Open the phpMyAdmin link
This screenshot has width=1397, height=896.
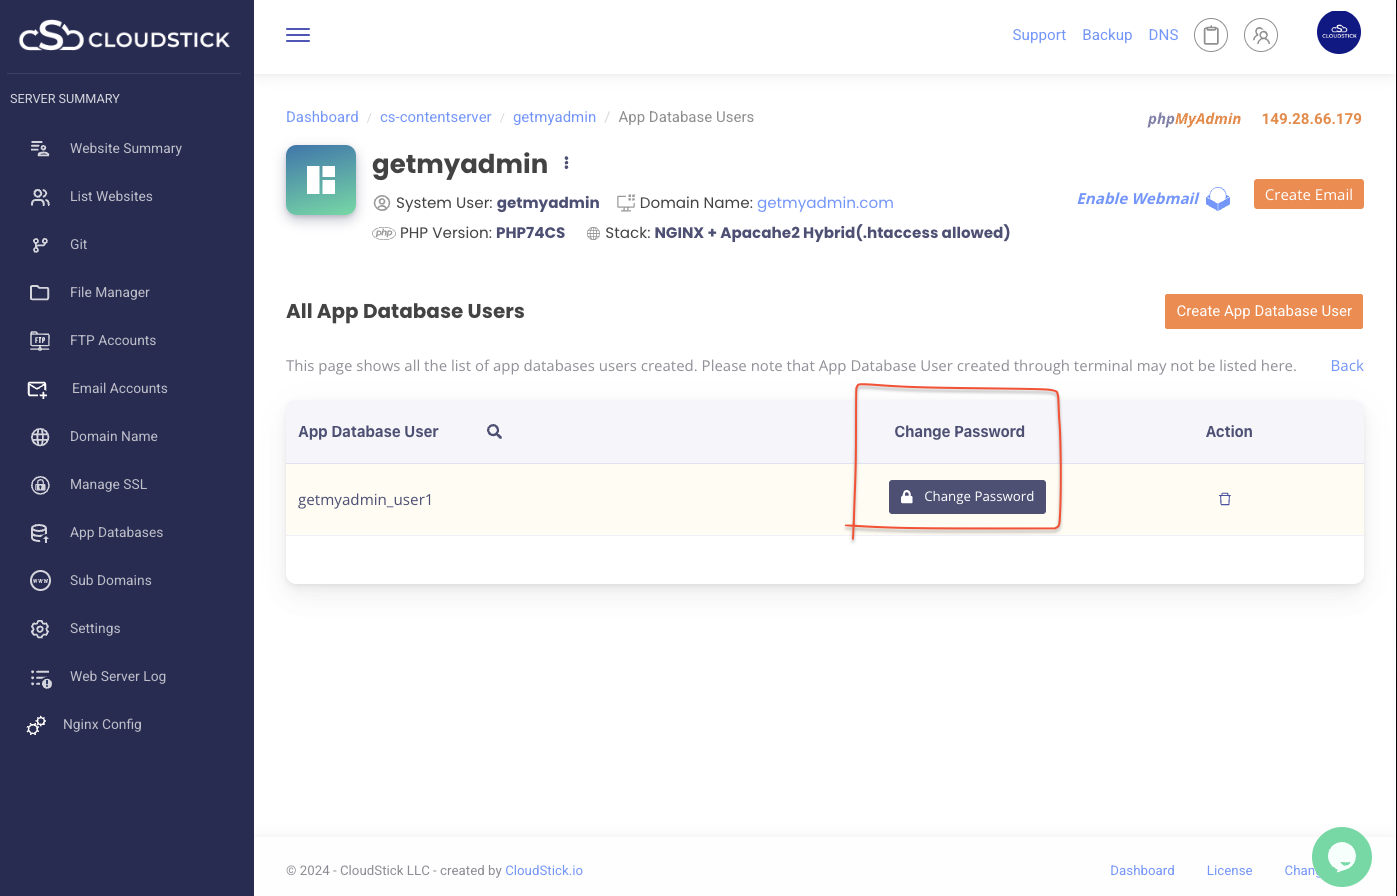click(x=1193, y=119)
